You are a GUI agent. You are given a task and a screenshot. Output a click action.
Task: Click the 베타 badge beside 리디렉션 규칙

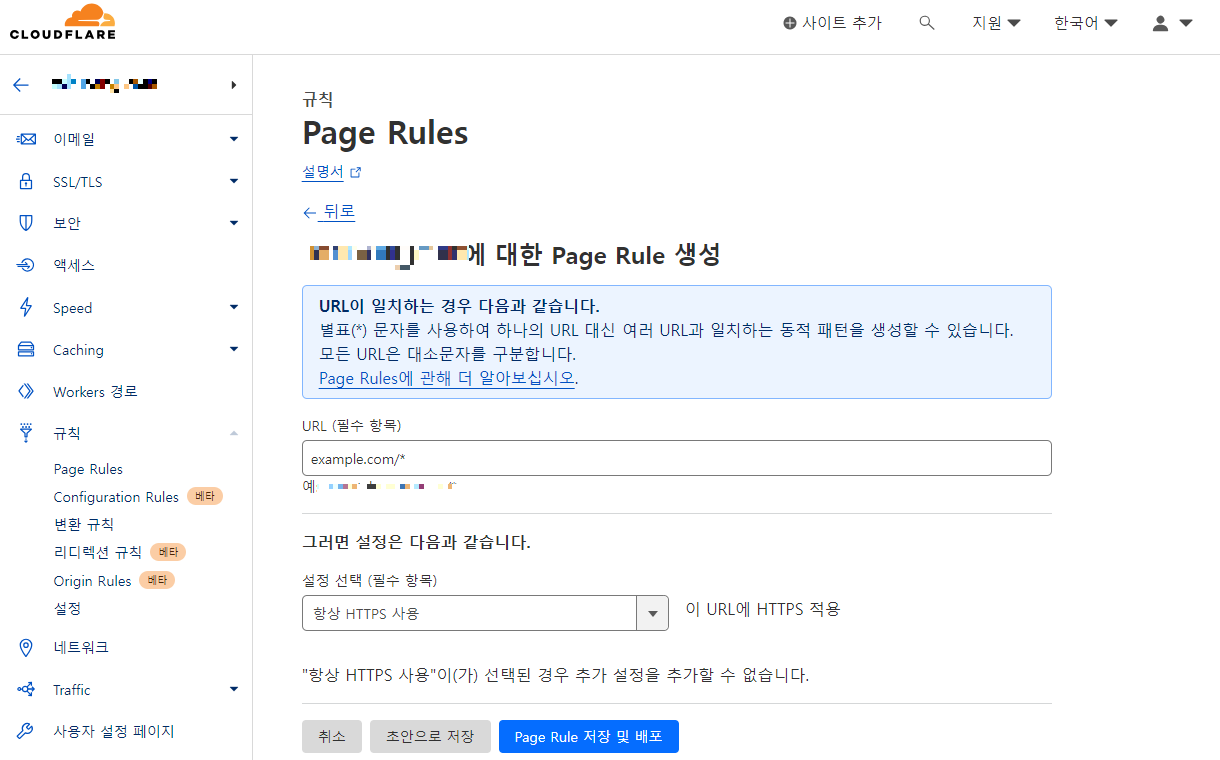click(x=168, y=552)
